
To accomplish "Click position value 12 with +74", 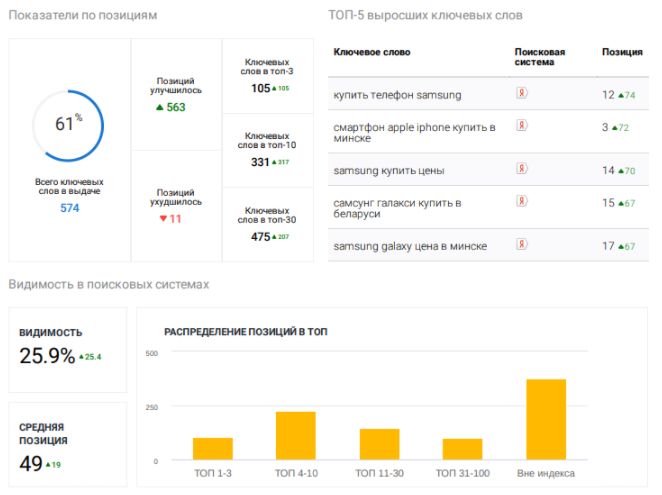I will coord(619,95).
